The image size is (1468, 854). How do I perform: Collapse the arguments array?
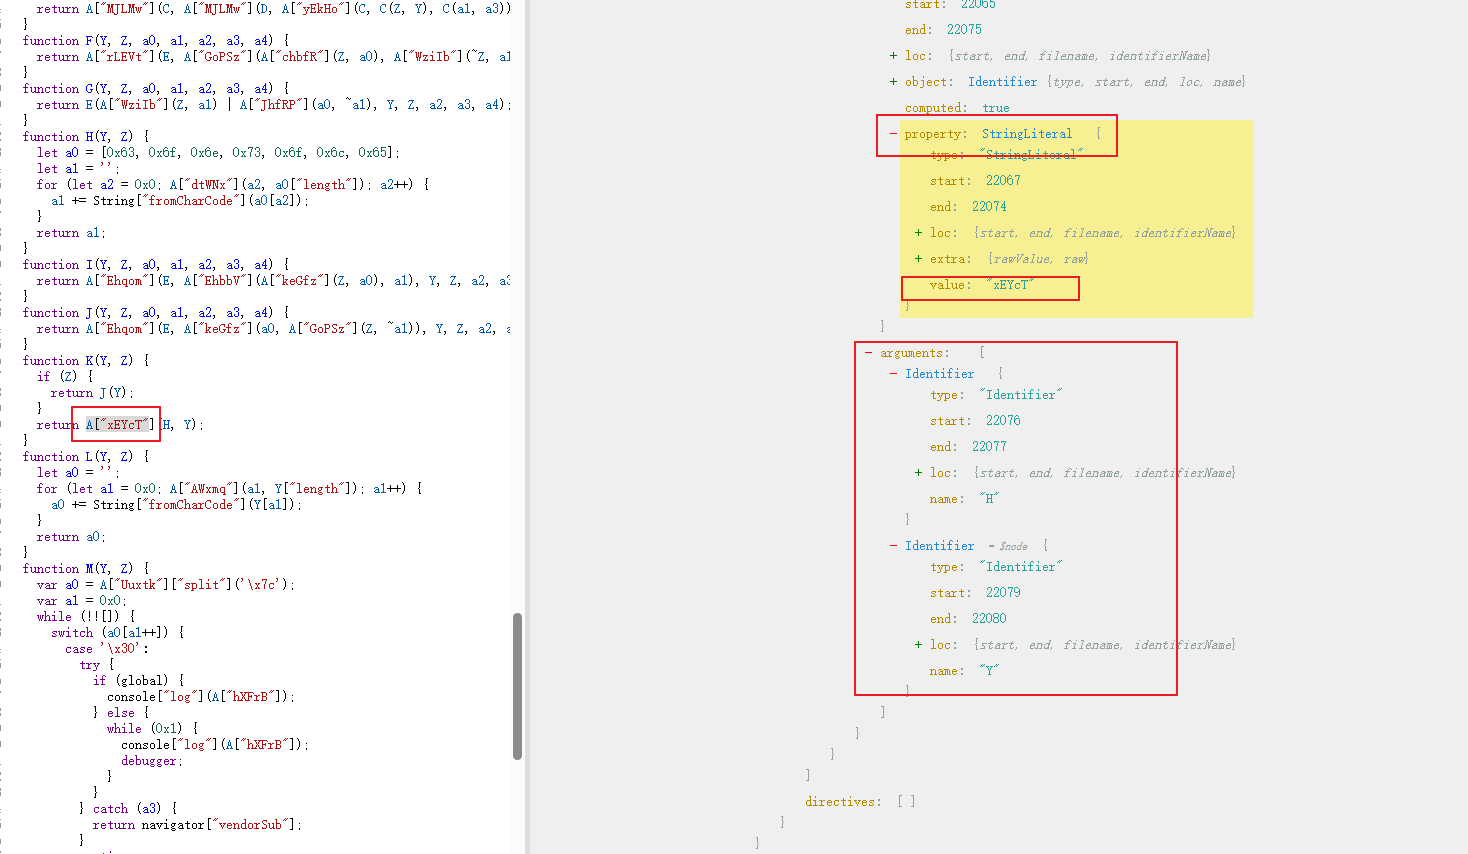click(x=868, y=353)
